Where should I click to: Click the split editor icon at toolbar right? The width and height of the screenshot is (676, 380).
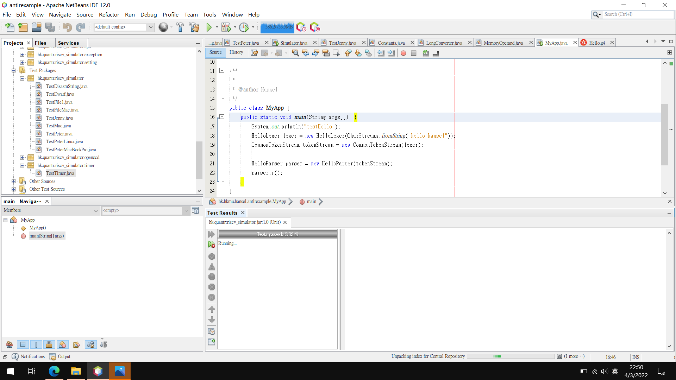tap(670, 53)
